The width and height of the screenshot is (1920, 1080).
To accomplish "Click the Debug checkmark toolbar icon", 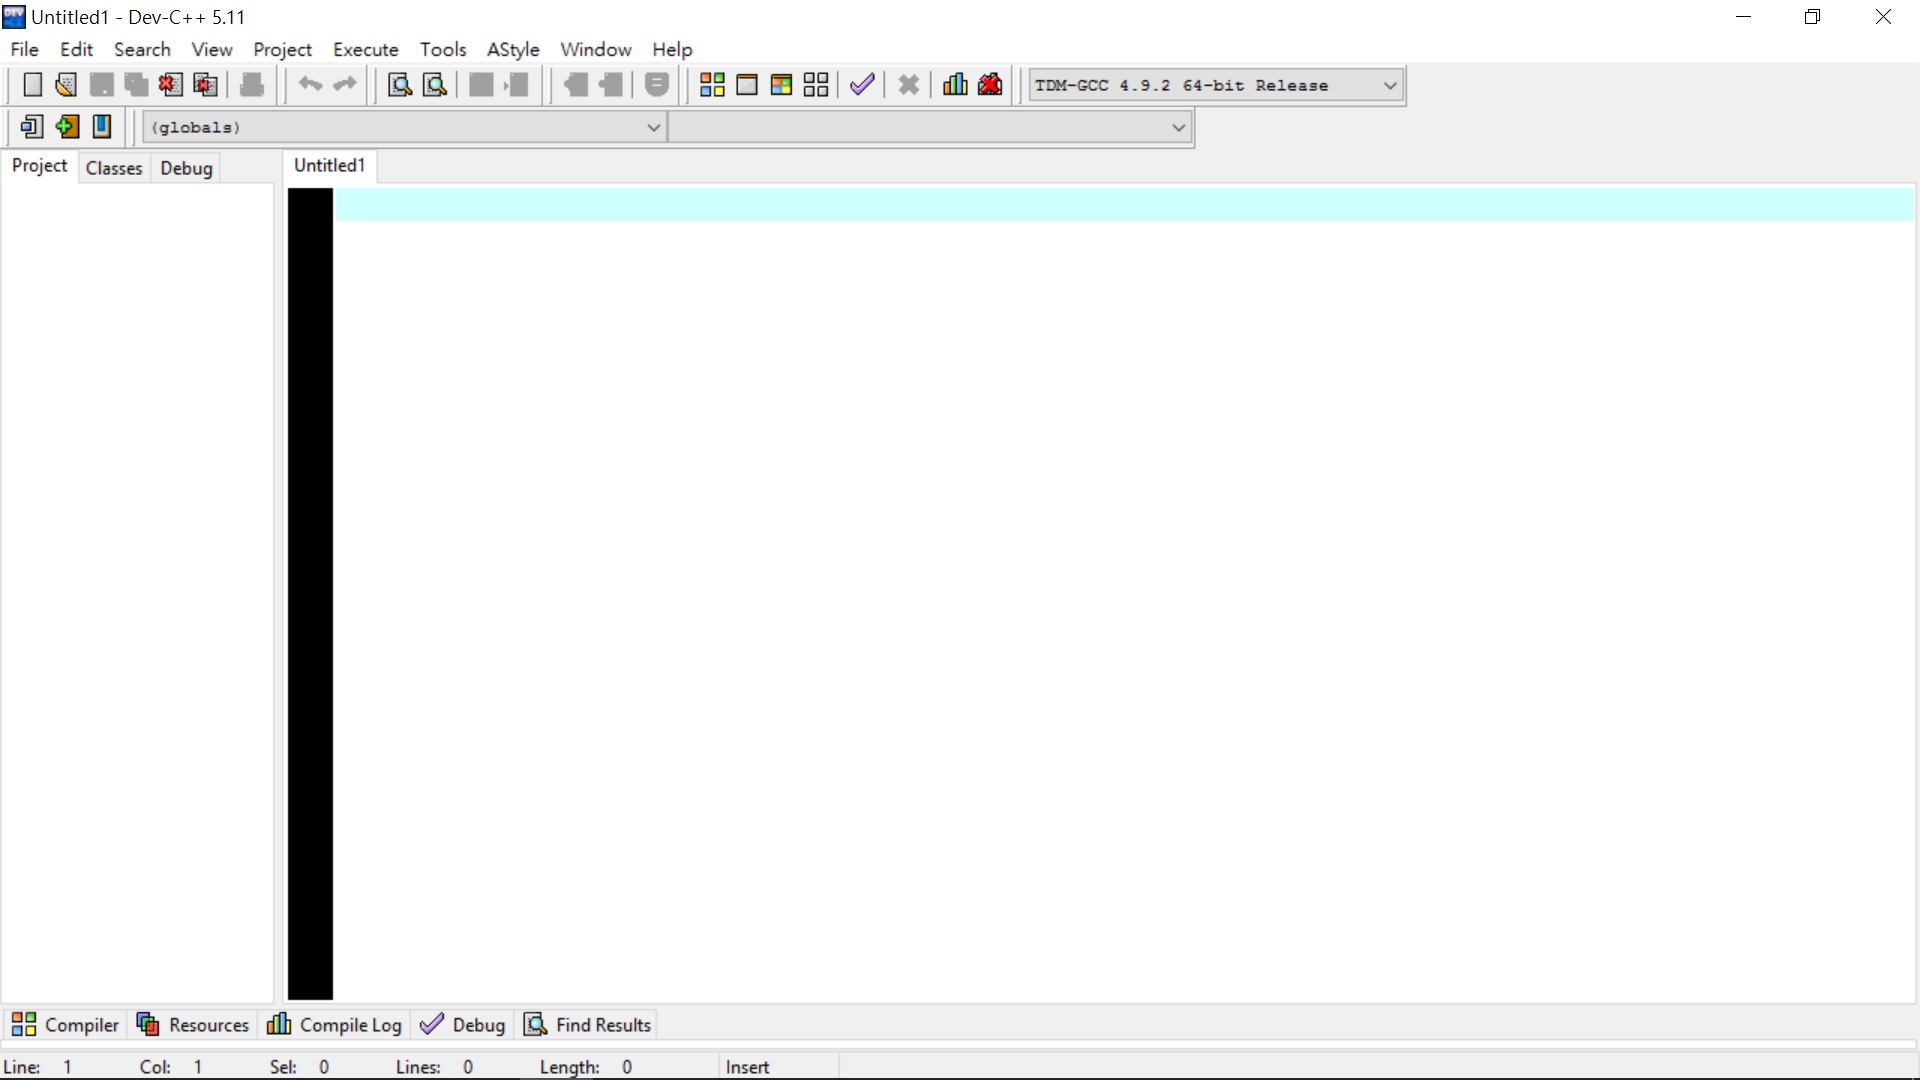I will [x=862, y=85].
